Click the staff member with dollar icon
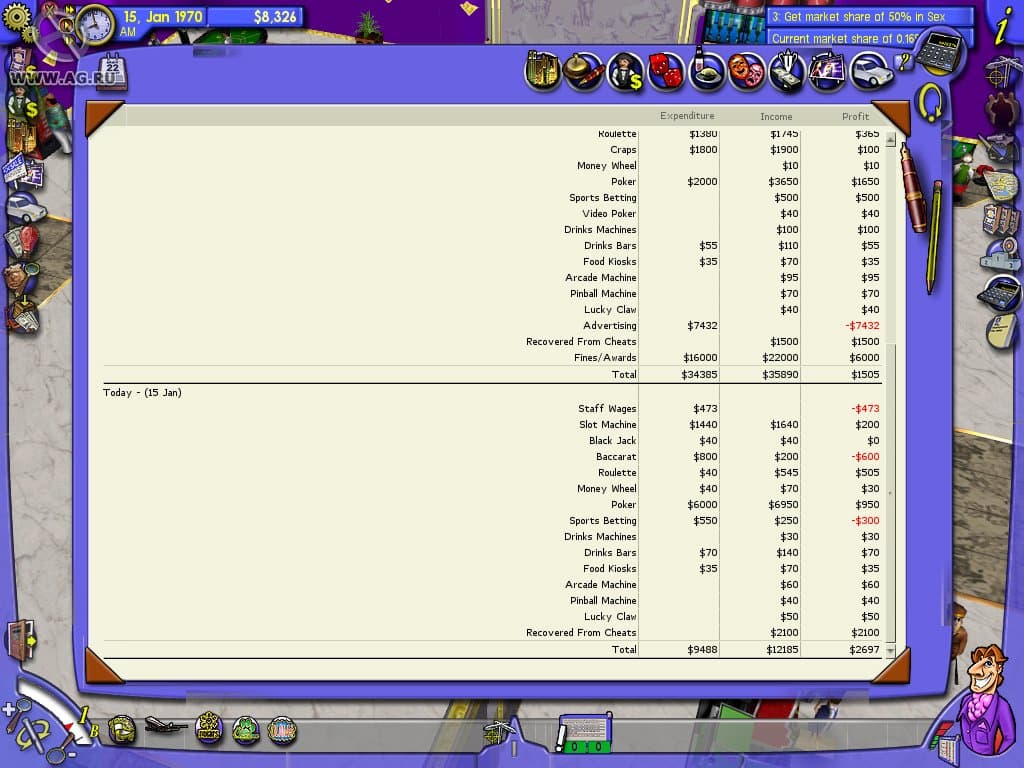1024x768 pixels. coord(625,72)
